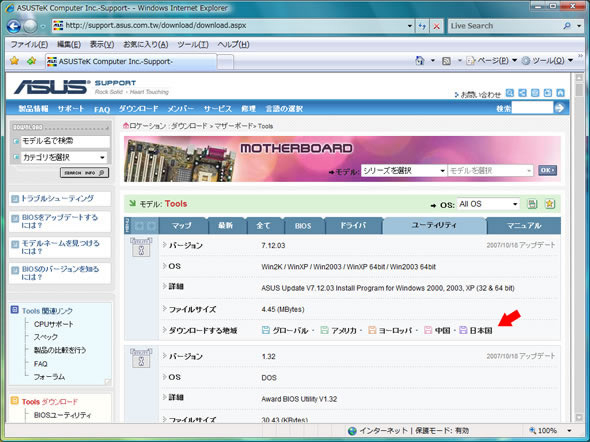This screenshot has width=590, height=442.
Task: Click the file icon for version 1.32
Action: 141,358
